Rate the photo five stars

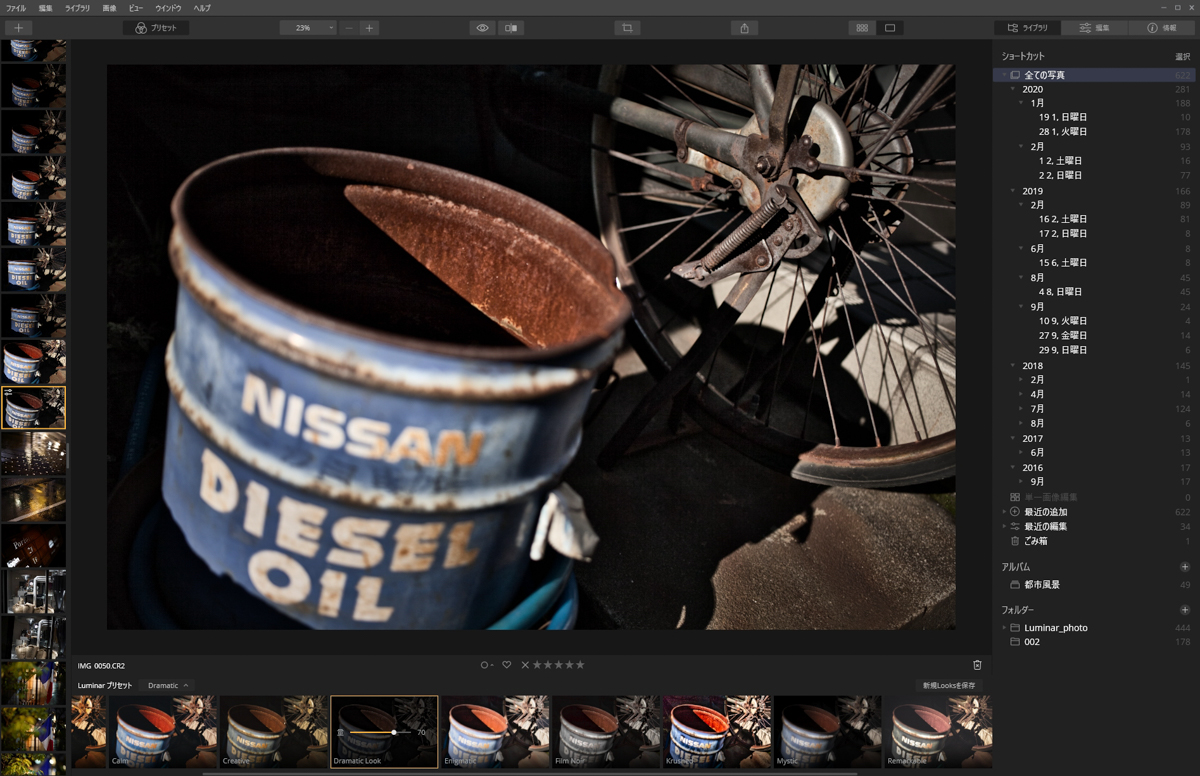(x=580, y=665)
